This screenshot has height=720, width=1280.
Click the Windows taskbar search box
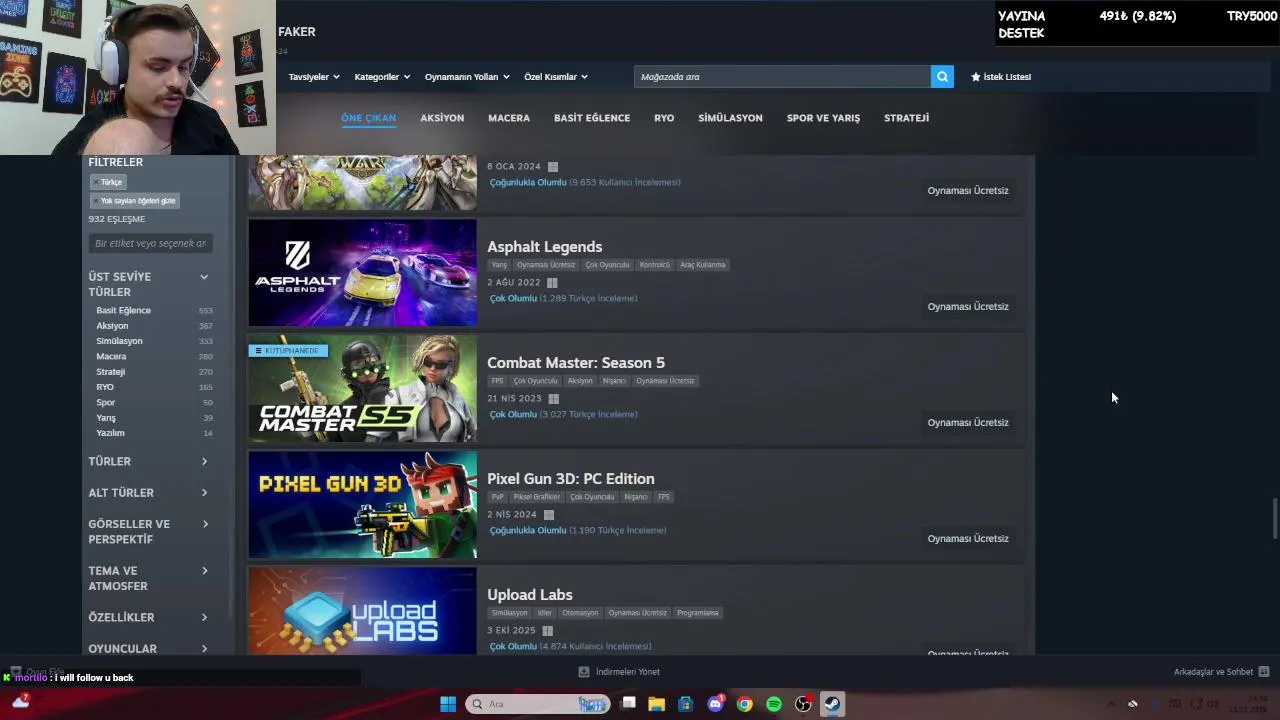tap(537, 704)
